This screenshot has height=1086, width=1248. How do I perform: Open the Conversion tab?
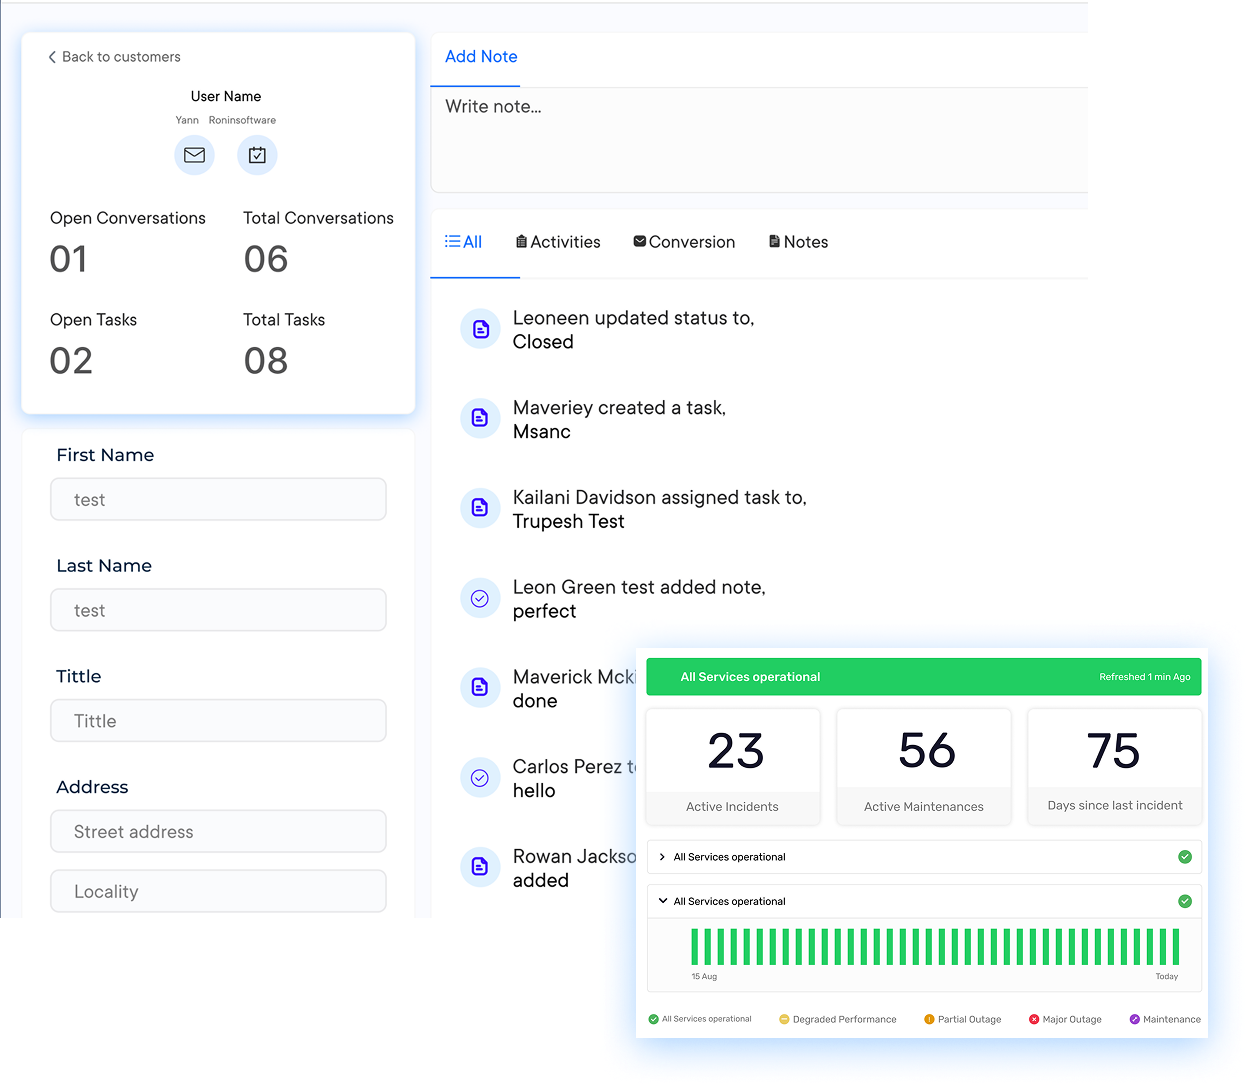tap(684, 242)
